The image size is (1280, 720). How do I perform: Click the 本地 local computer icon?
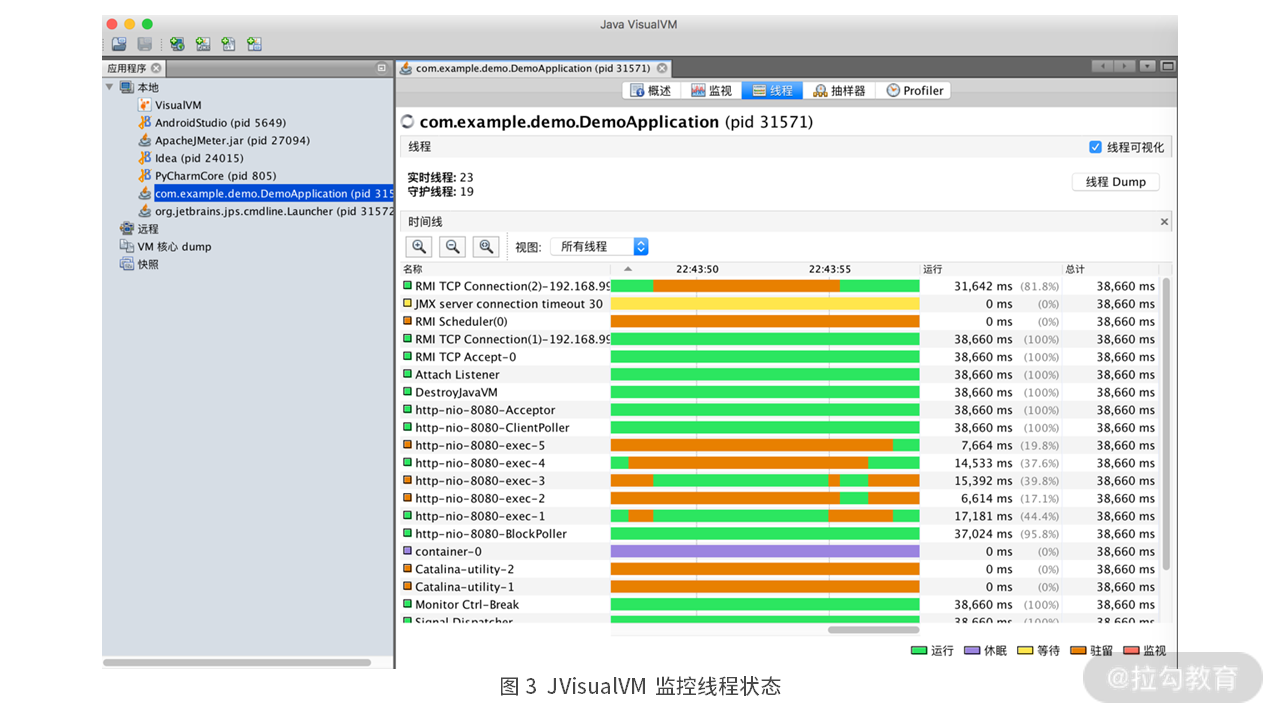click(127, 87)
